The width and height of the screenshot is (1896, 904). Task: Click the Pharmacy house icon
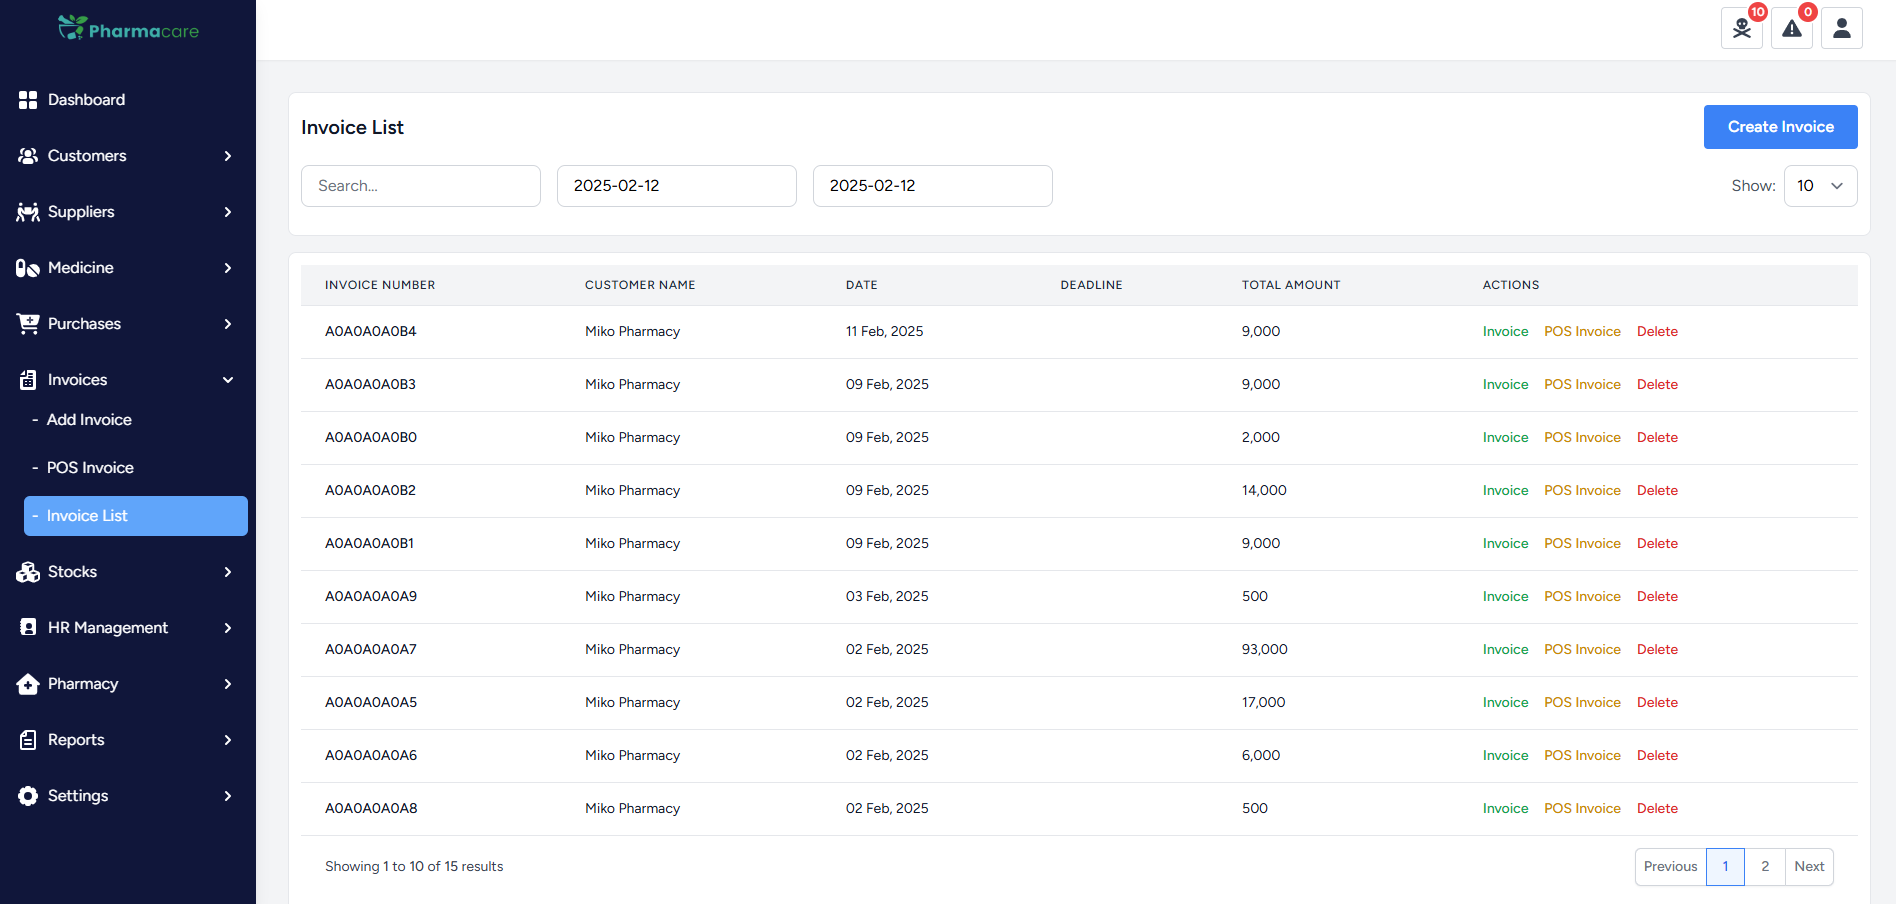tap(28, 684)
